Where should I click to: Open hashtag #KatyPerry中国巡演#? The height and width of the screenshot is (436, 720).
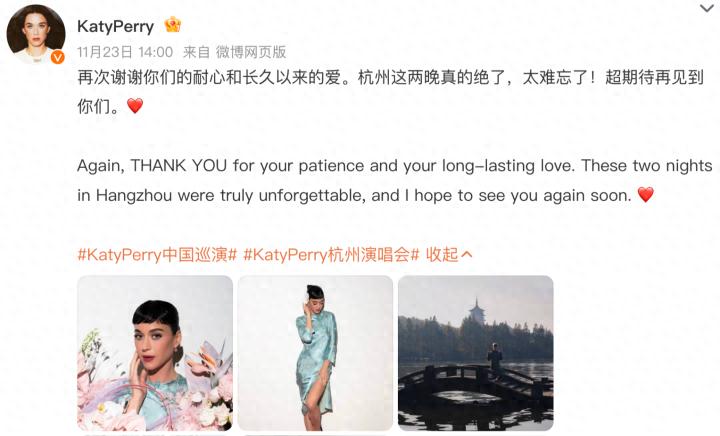pos(157,254)
